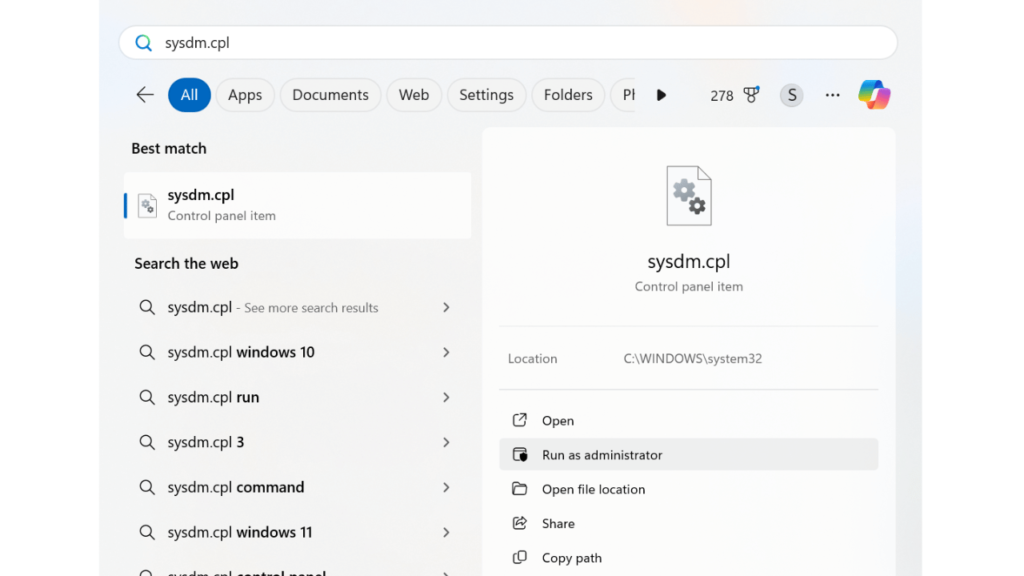
Task: Click magnifier icon beside sysdm.cpl command
Action: (147, 487)
